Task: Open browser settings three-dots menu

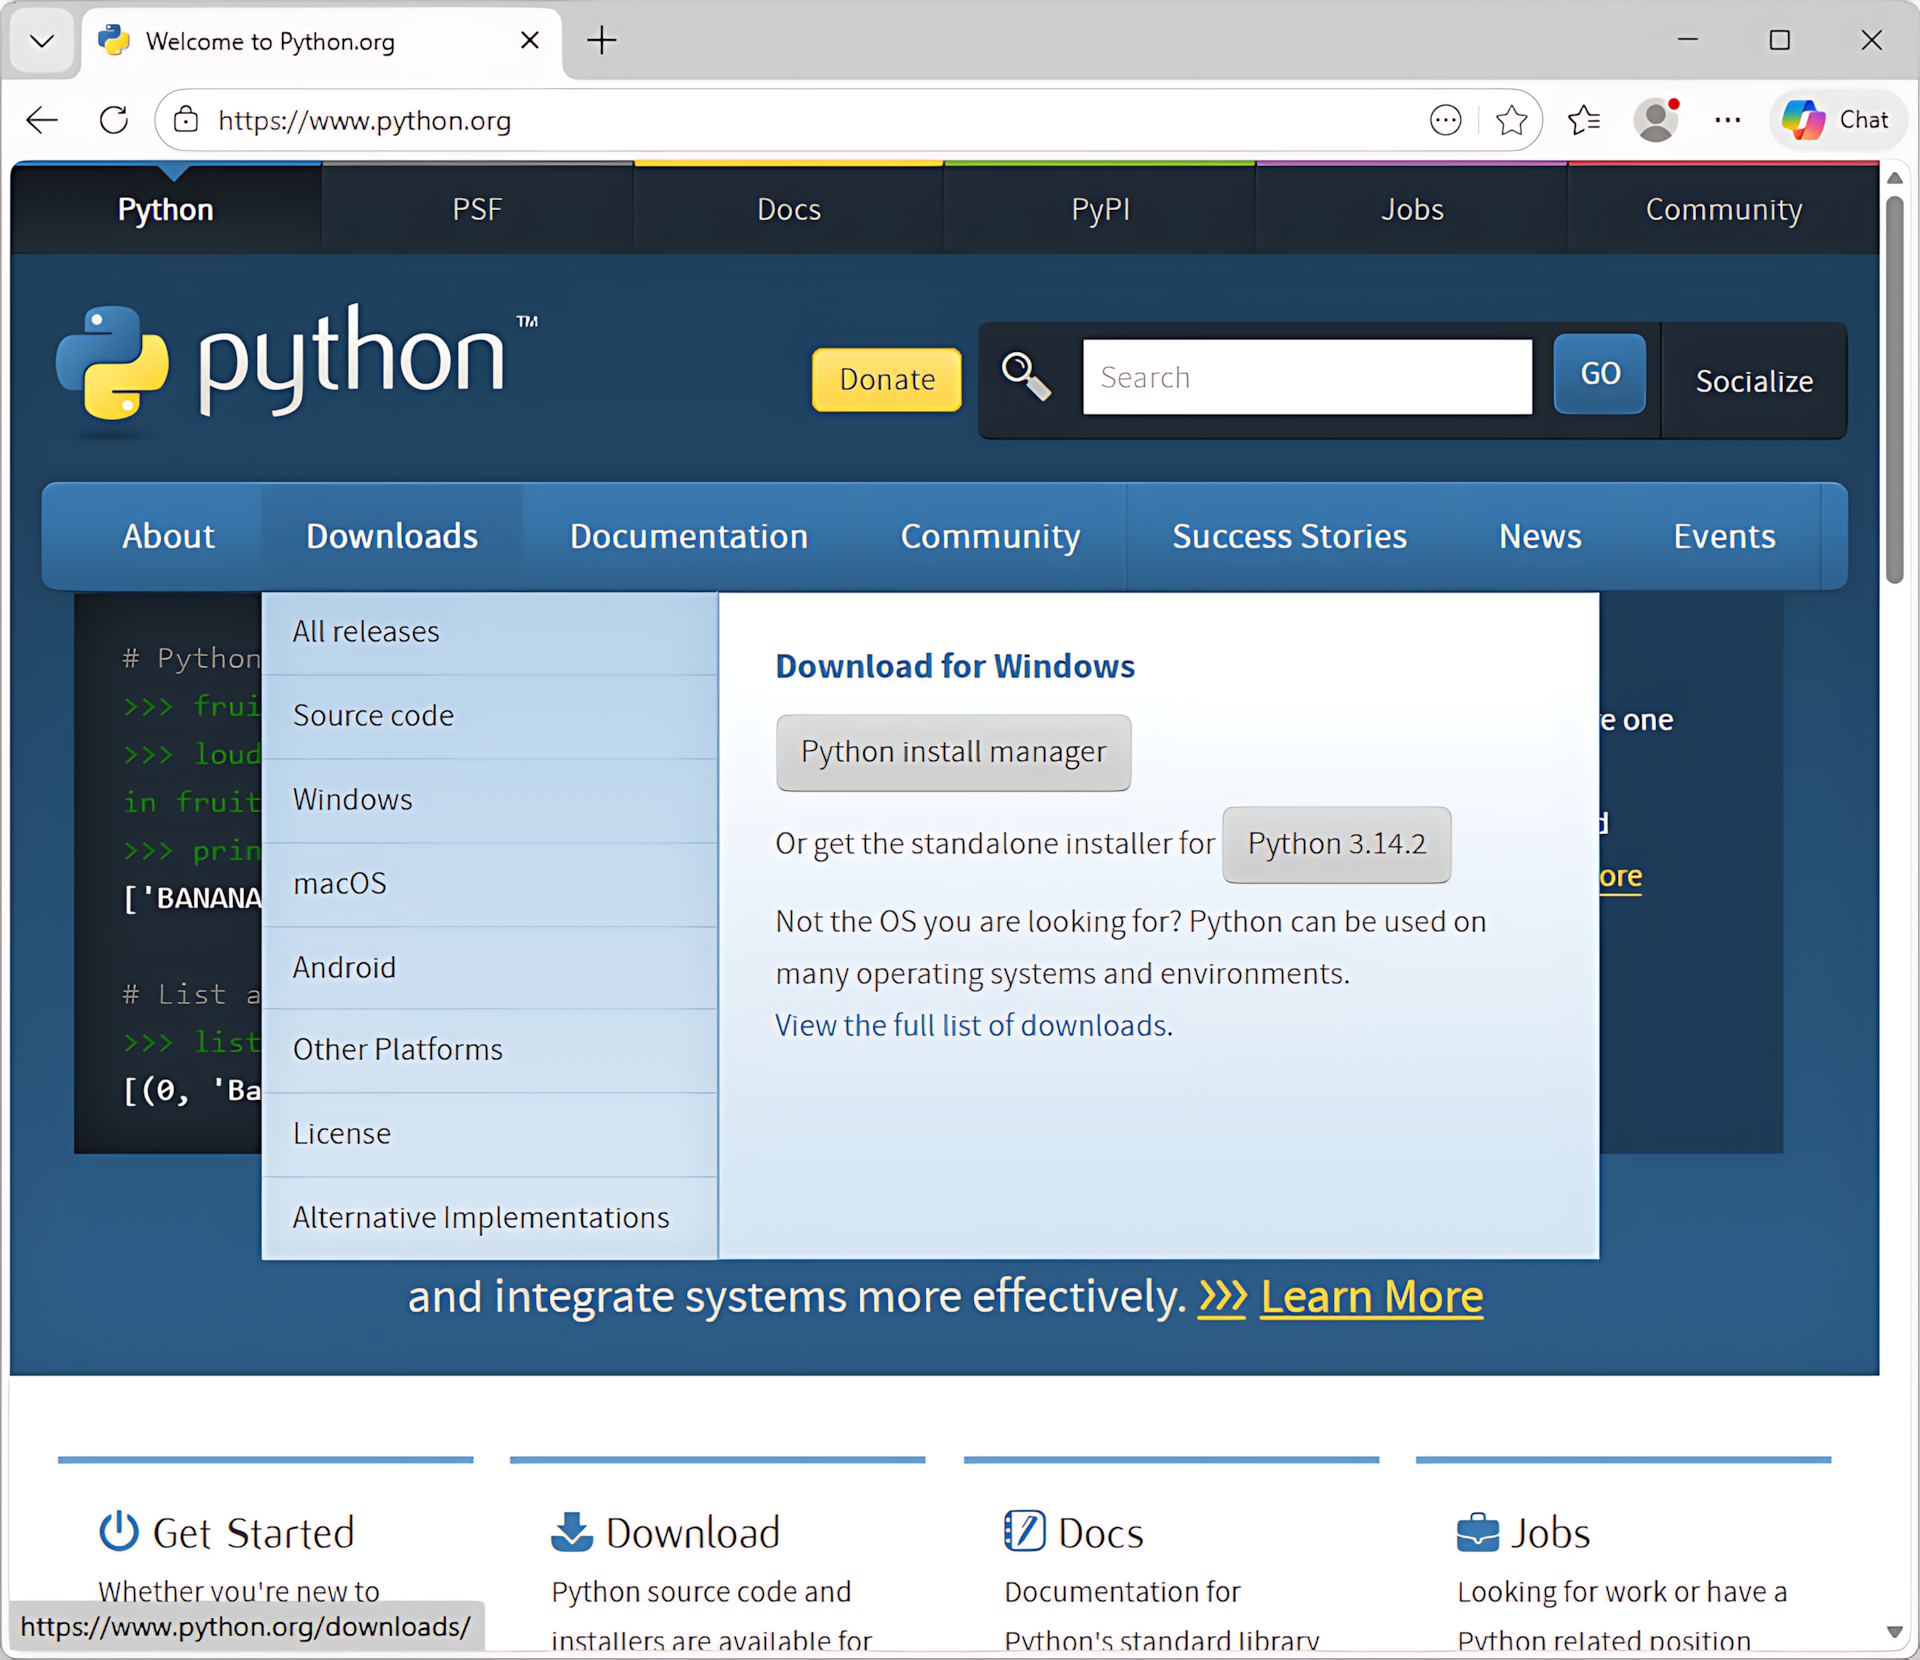Action: [1727, 120]
